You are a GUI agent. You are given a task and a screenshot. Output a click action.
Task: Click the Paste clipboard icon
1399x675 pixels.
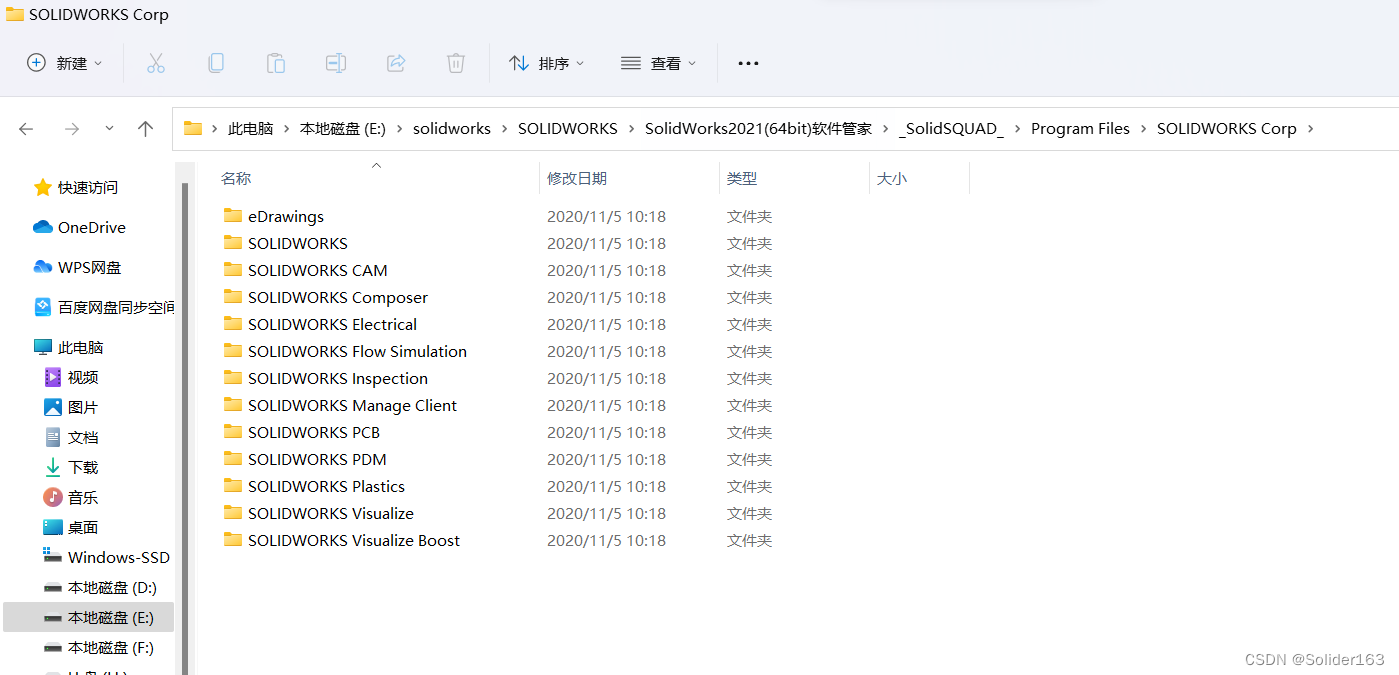click(276, 63)
